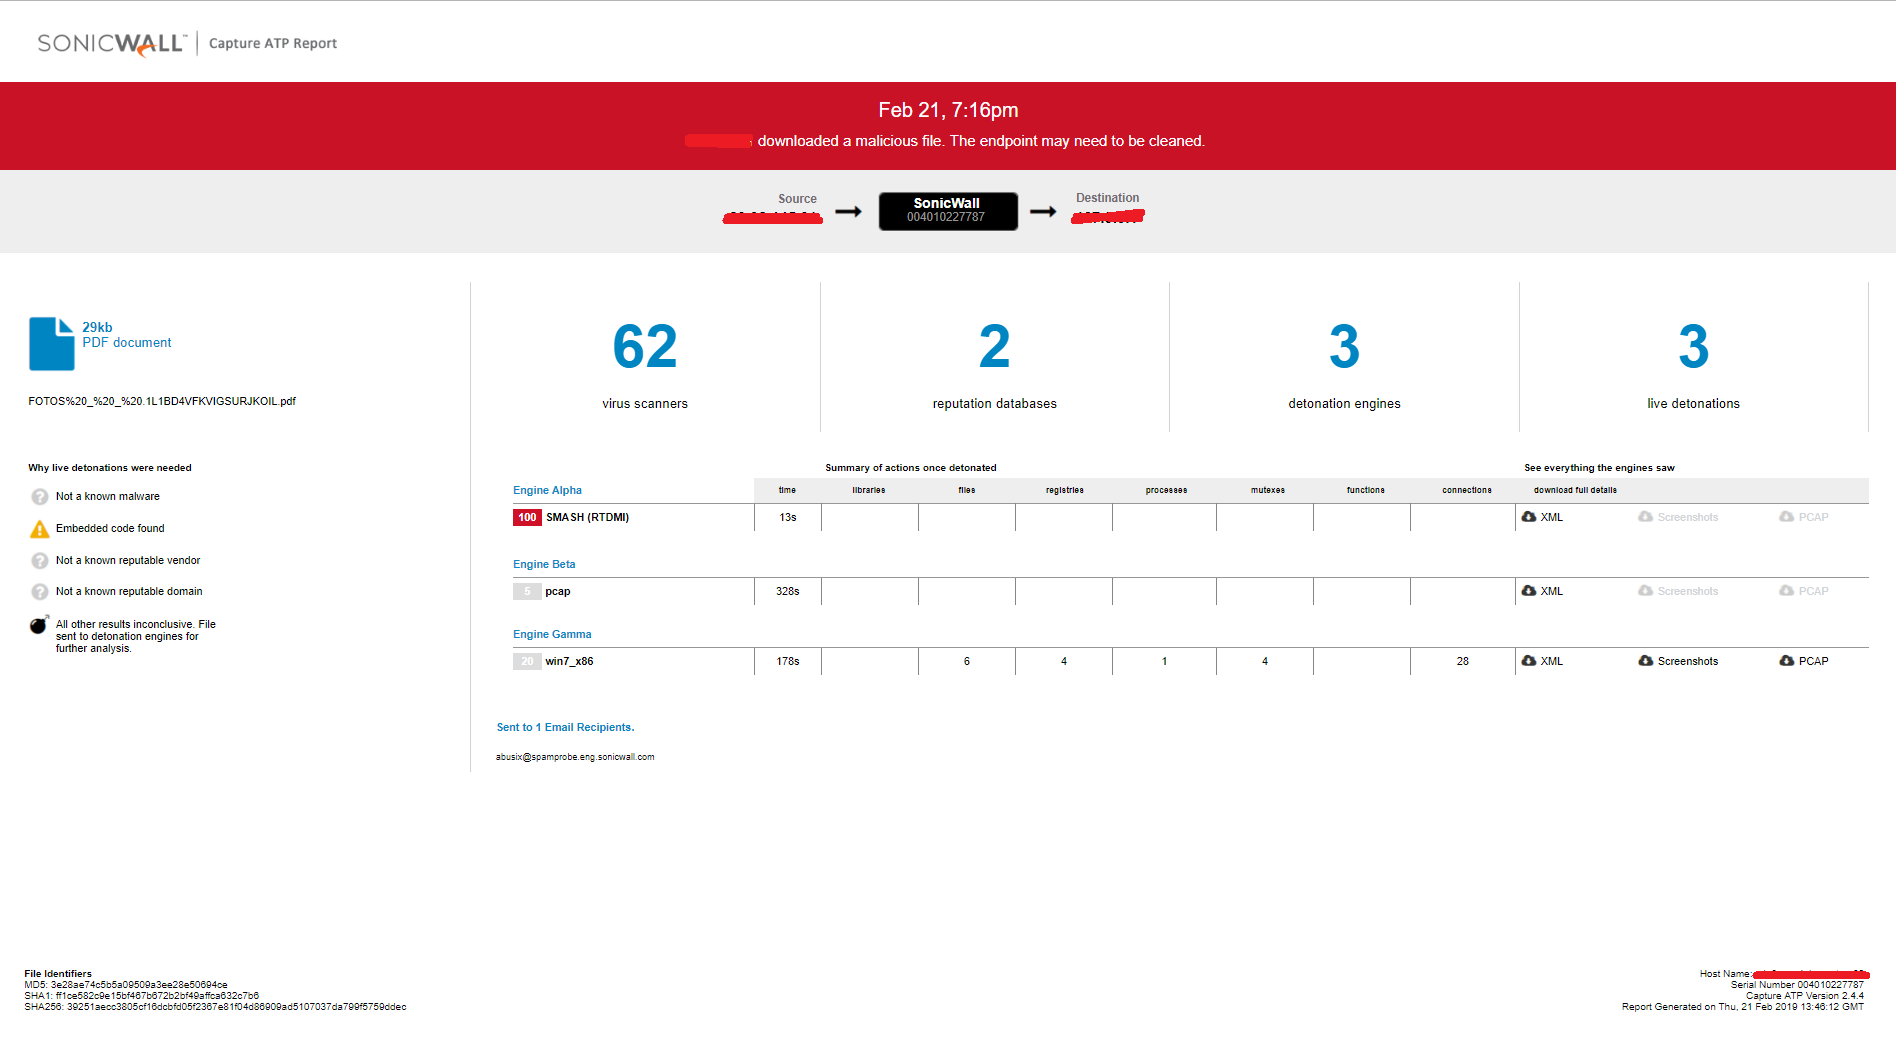Open the Engine Alpha link
Image resolution: width=1896 pixels, height=1052 pixels.
pos(547,490)
